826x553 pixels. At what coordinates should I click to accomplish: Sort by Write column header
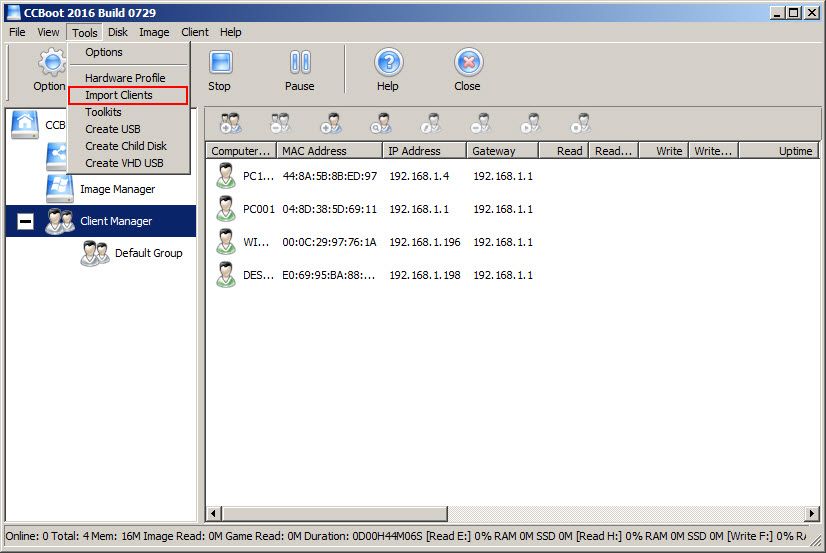click(x=664, y=151)
